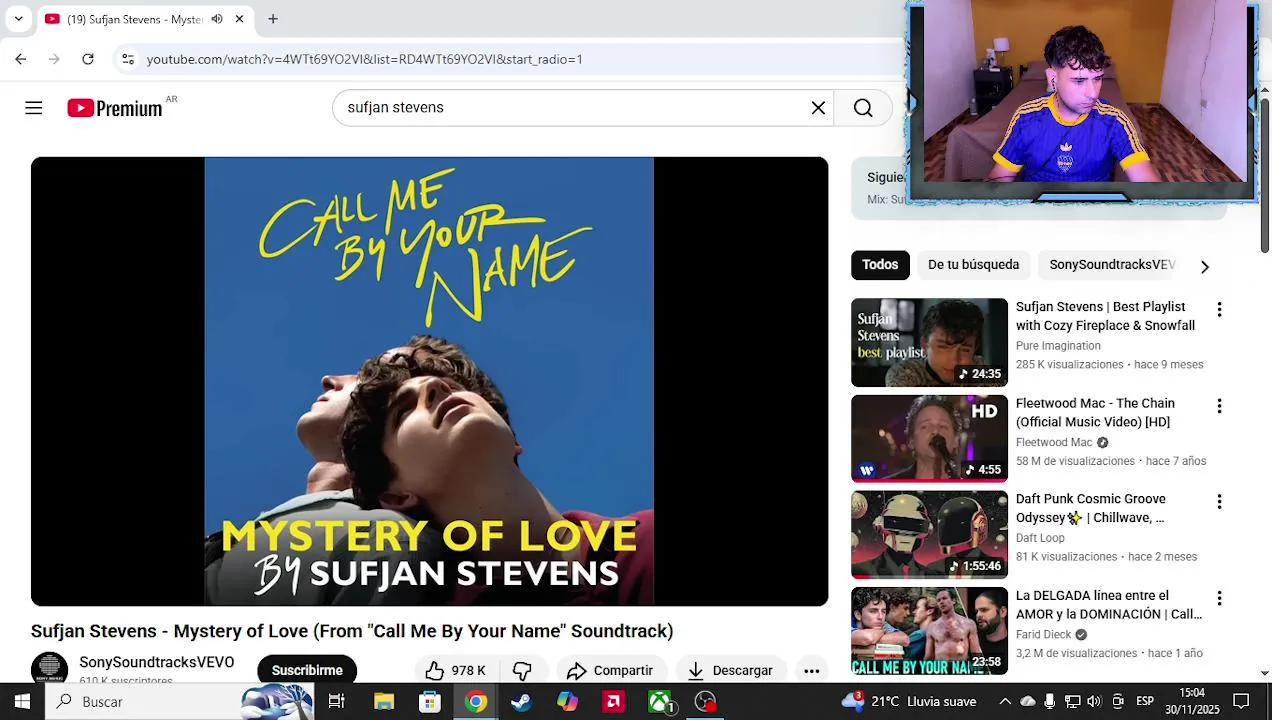
Task: Show more filter chips with right arrow
Action: pyautogui.click(x=1204, y=266)
